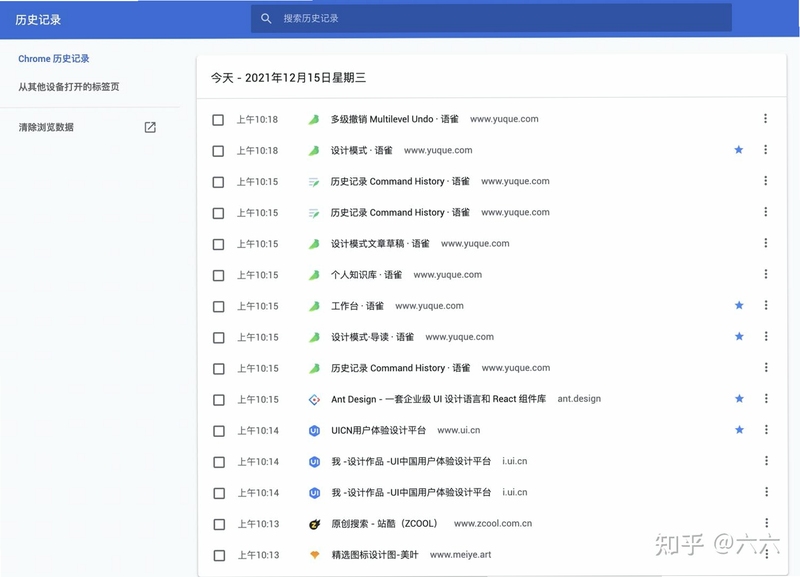Click the UICN用户体验设计平台 favicon

point(314,431)
